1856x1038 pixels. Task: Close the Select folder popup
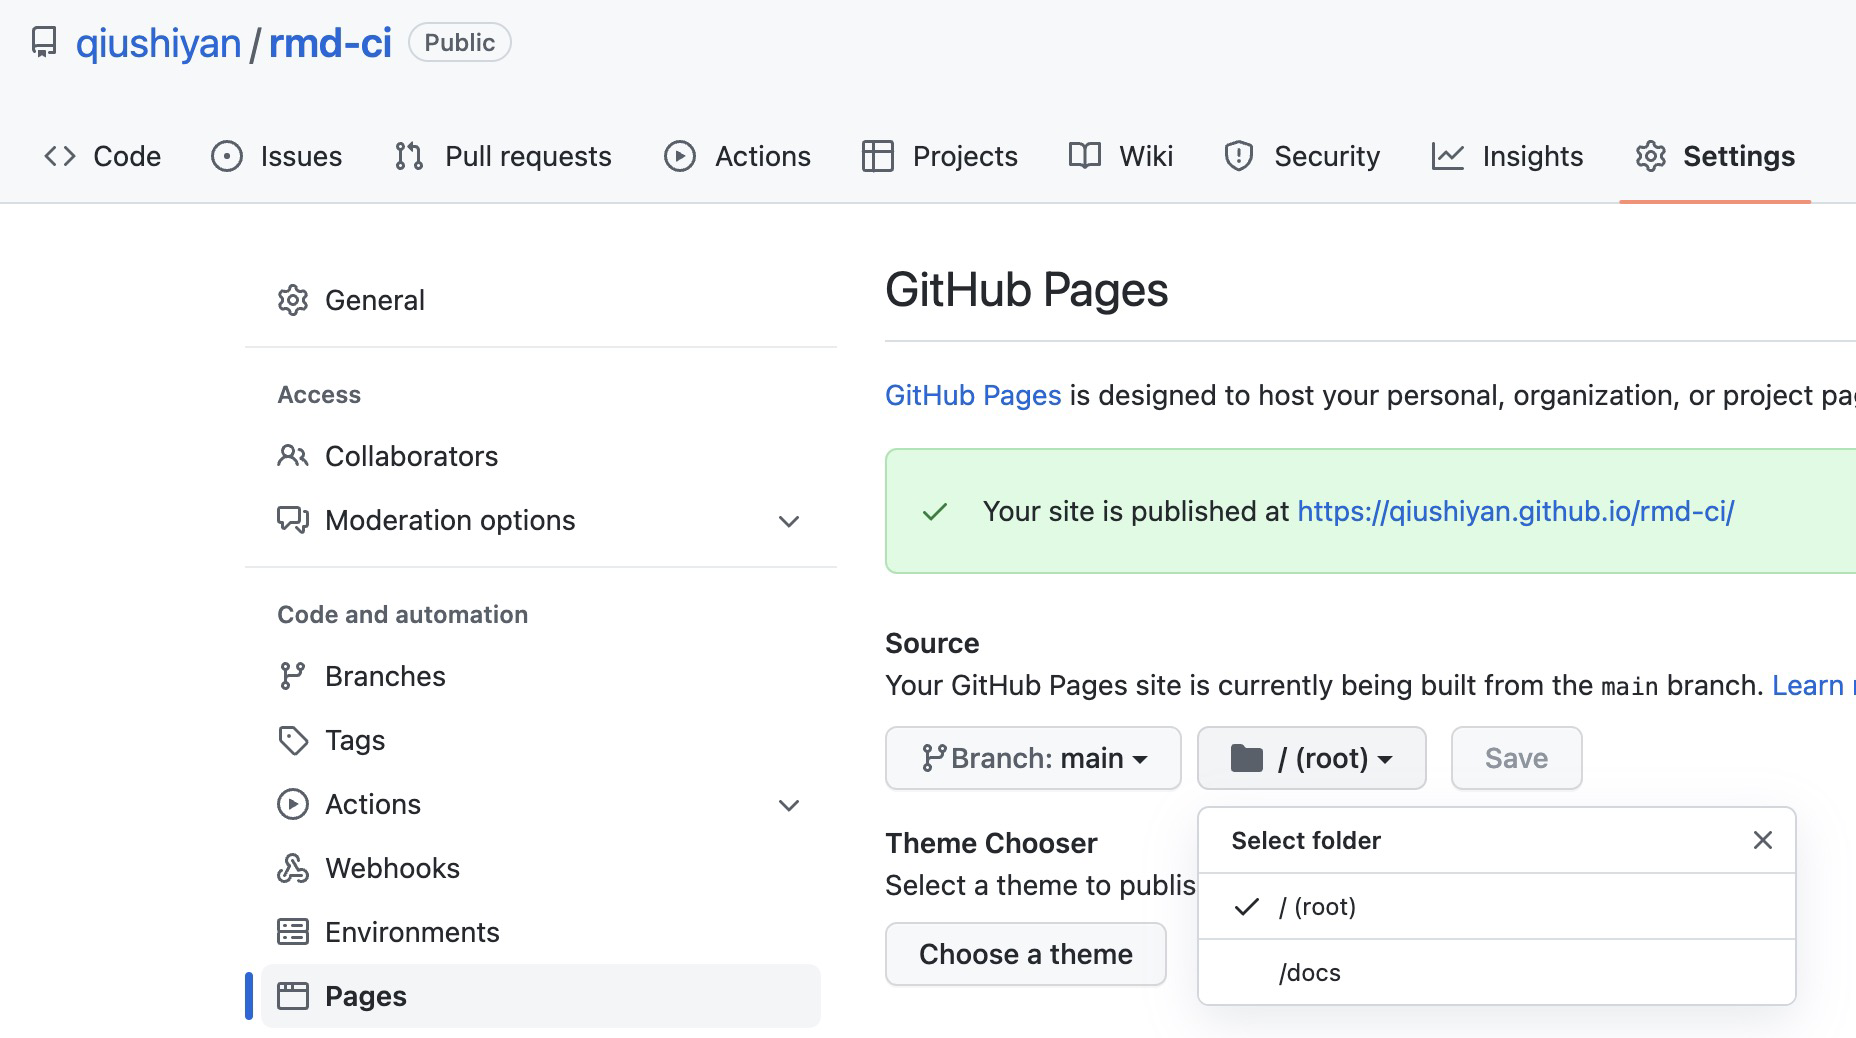pyautogui.click(x=1763, y=840)
